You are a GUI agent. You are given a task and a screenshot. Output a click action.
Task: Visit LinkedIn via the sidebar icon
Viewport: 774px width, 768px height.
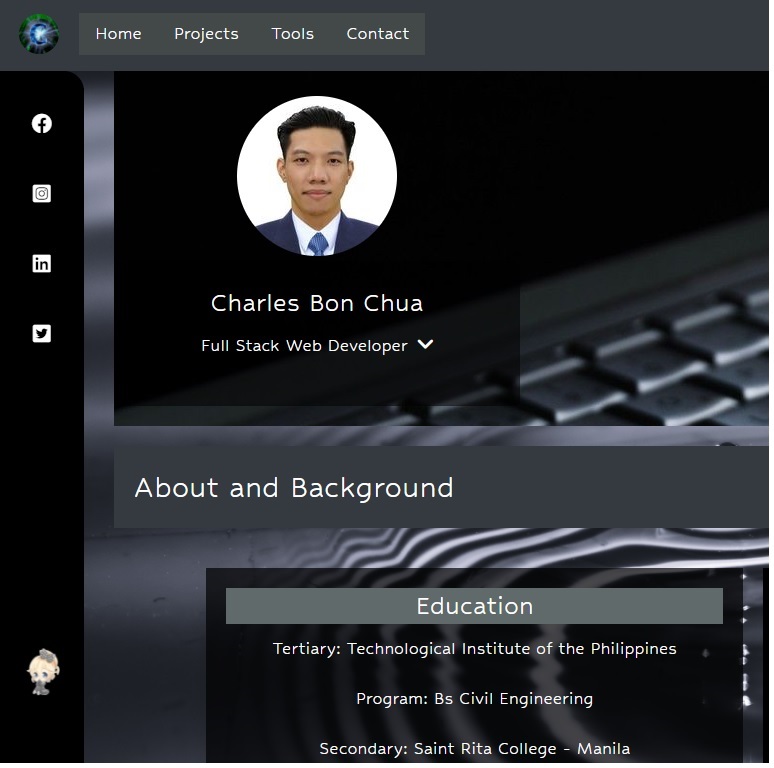(x=41, y=264)
